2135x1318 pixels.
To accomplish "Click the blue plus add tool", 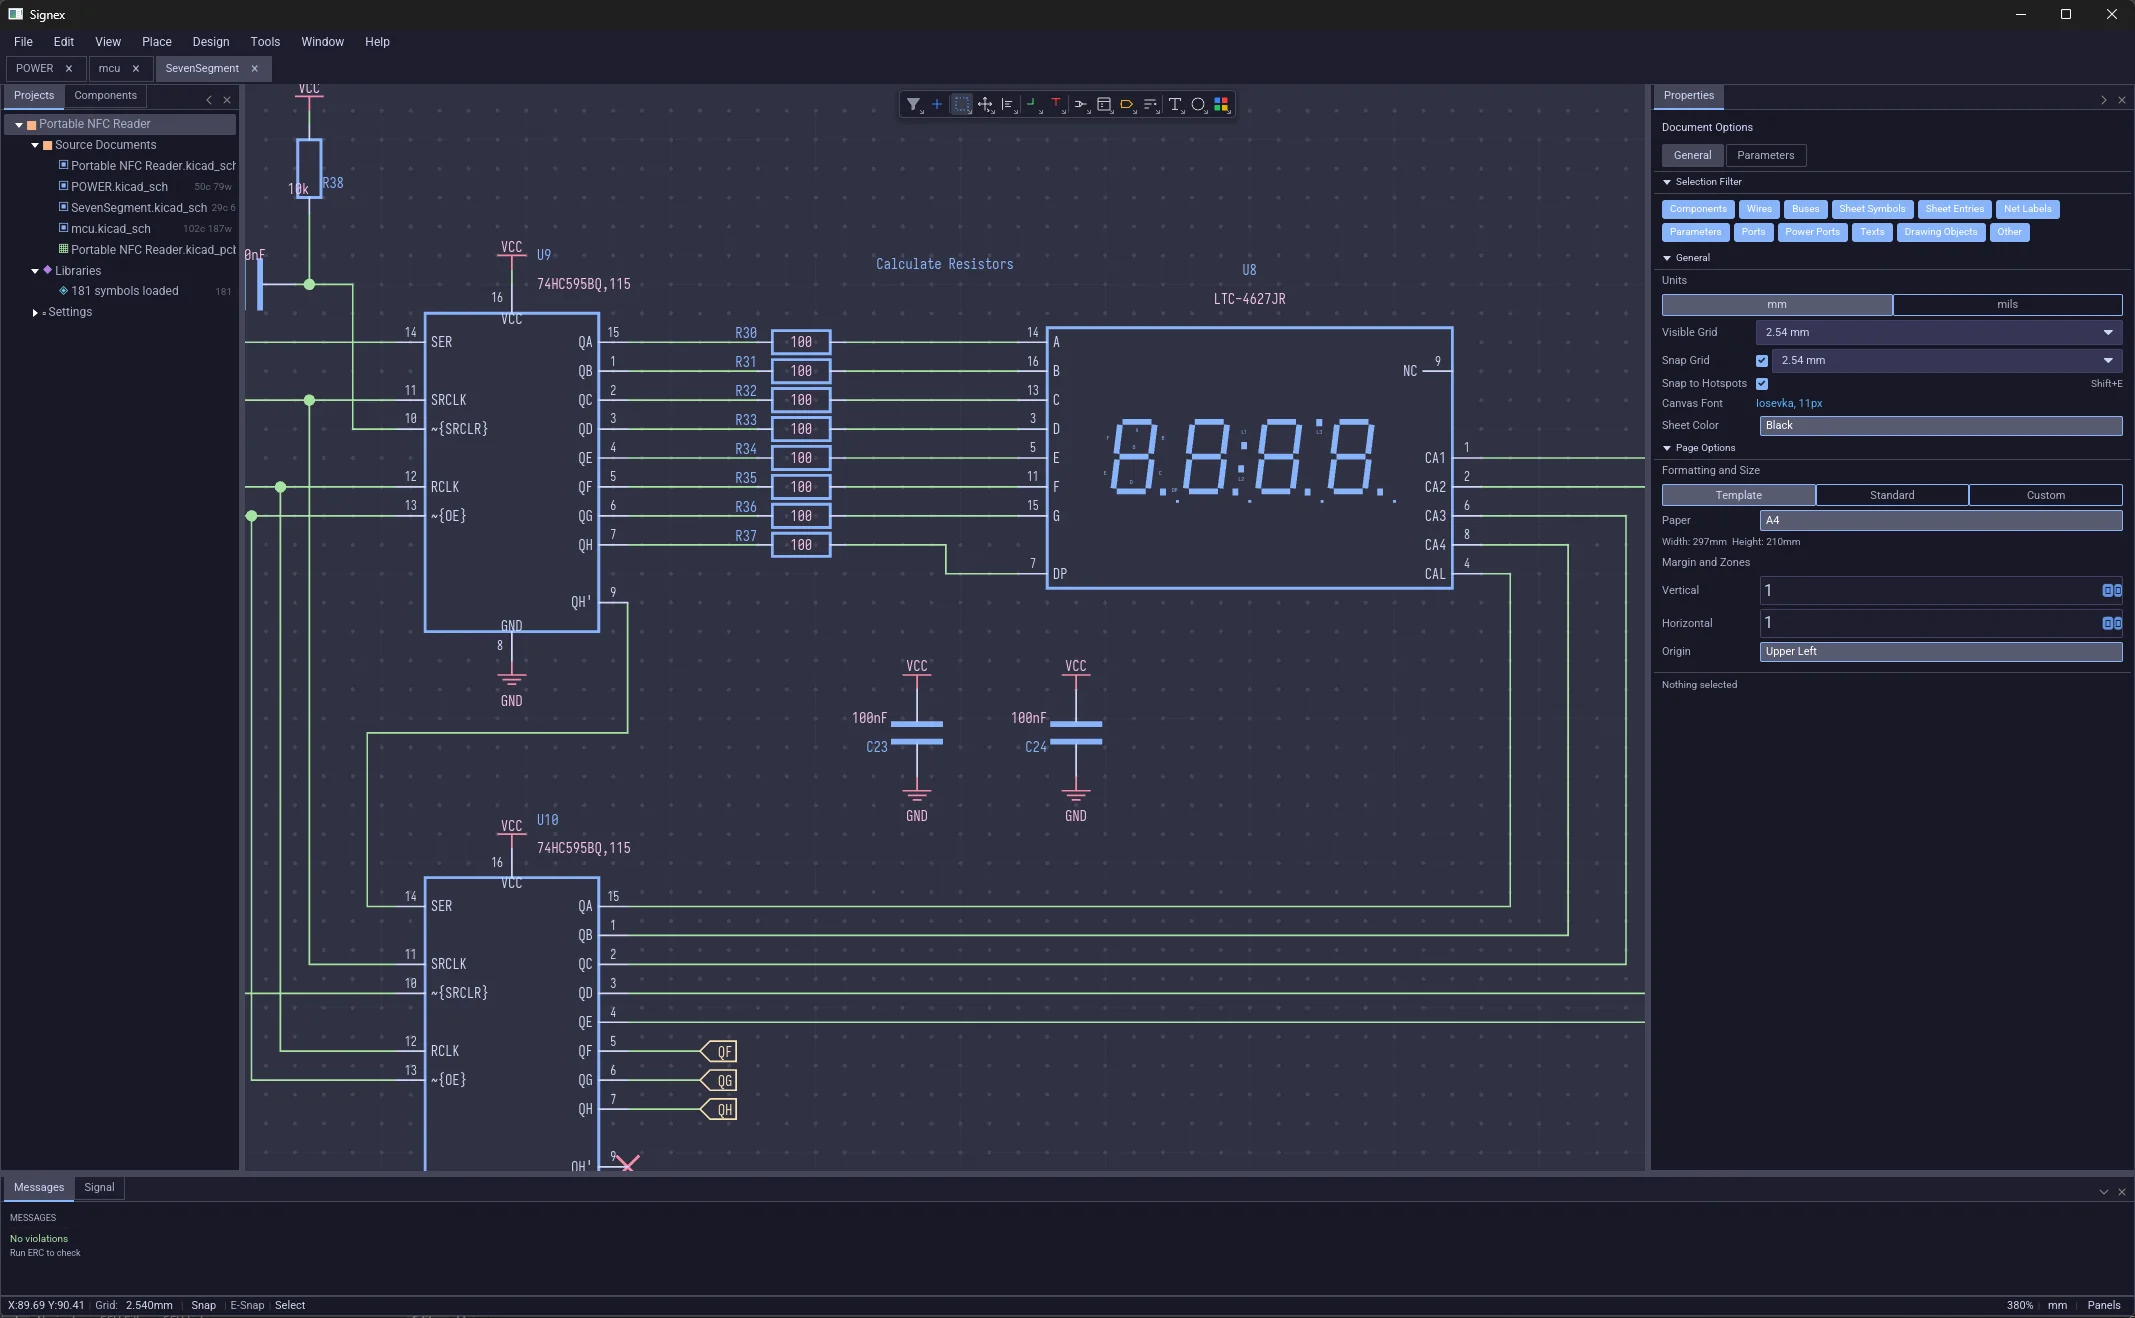I will pyautogui.click(x=937, y=104).
